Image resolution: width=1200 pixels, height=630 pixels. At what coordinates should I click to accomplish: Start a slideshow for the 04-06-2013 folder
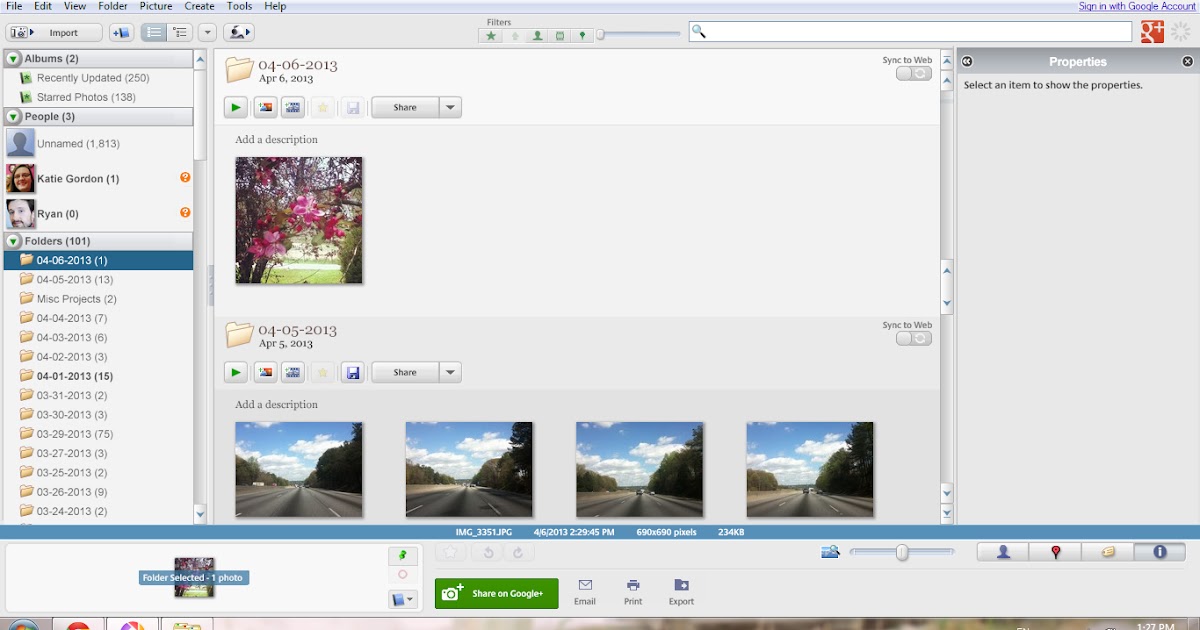236,107
